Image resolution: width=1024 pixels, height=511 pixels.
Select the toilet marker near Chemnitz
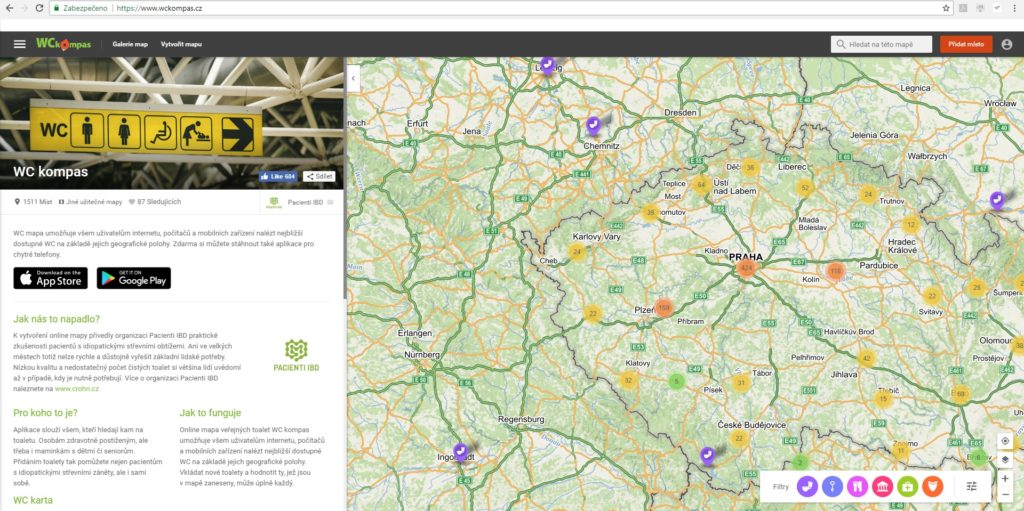coord(593,124)
